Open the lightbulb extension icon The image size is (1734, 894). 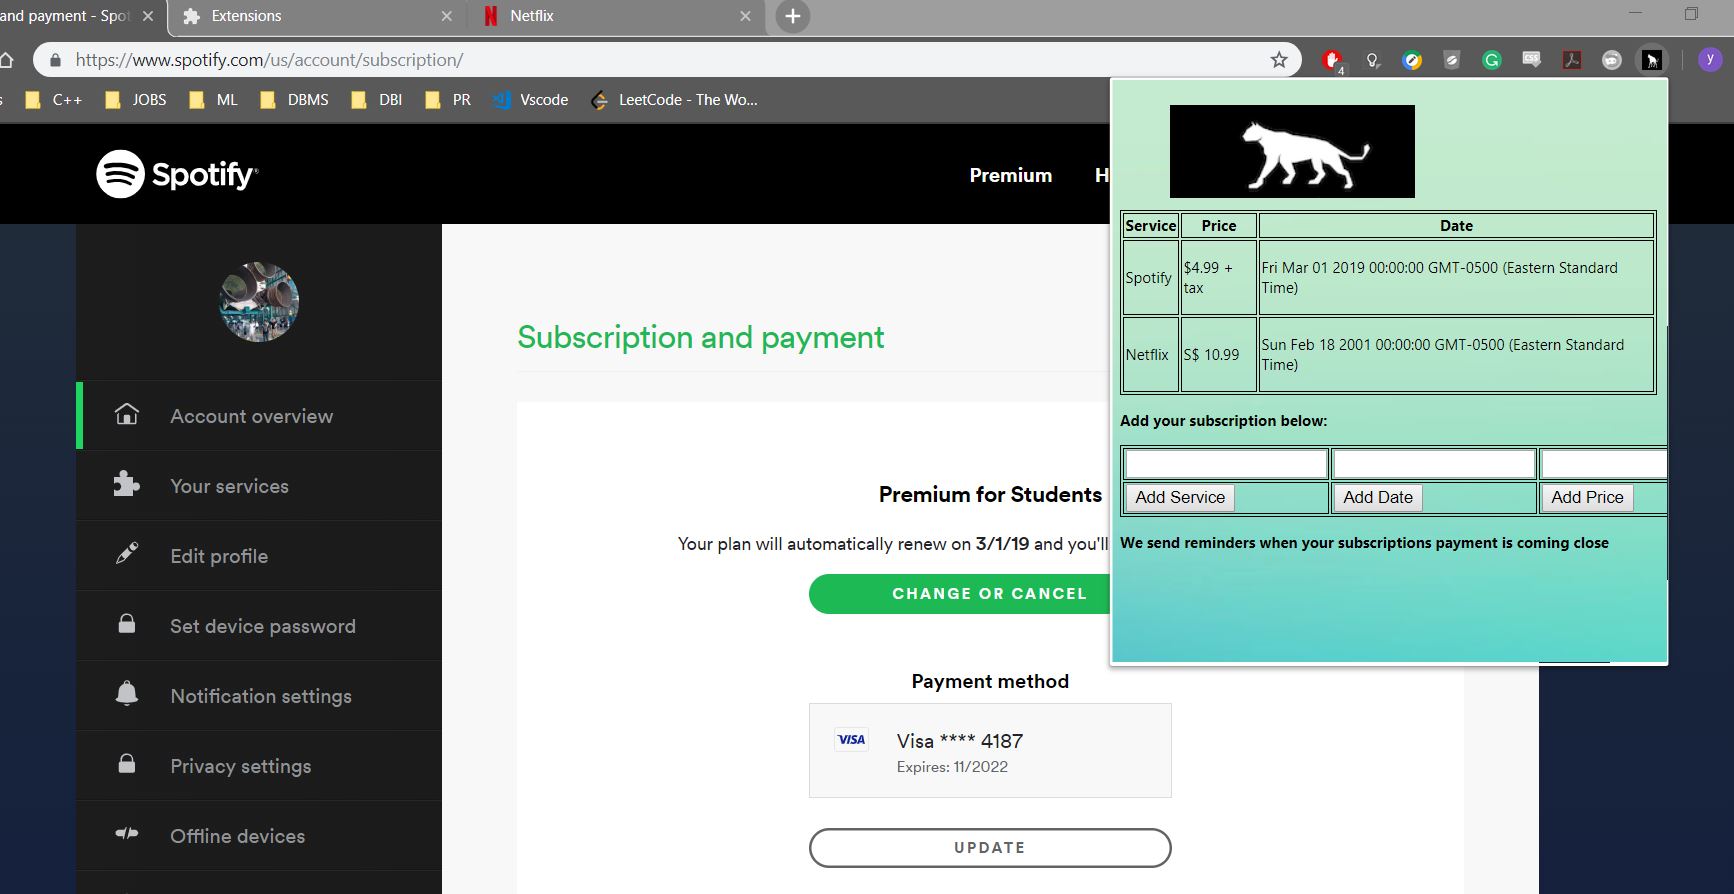pos(1373,60)
